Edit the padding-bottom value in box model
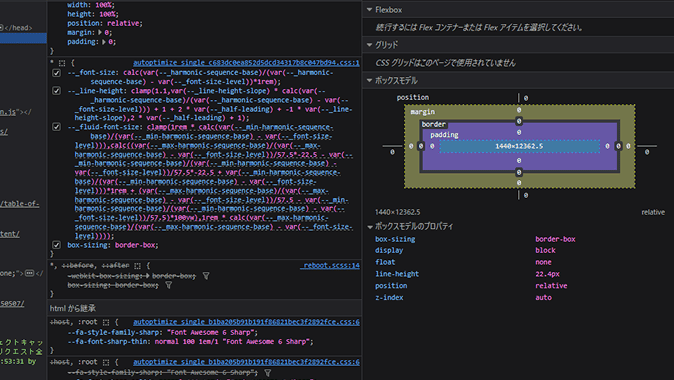This screenshot has height=380, width=674. 519,161
